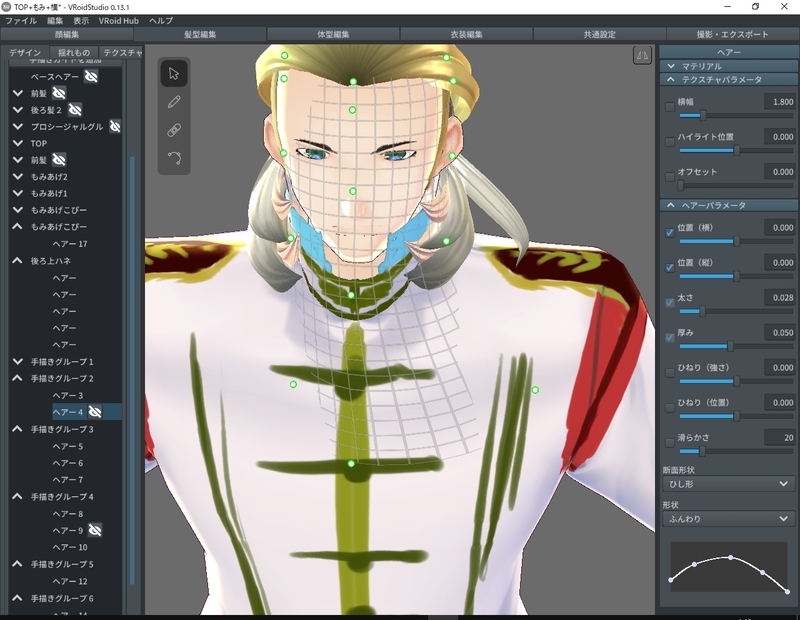Switch to the 髪型編集 tab
Screen dimensions: 800x620
pos(200,34)
